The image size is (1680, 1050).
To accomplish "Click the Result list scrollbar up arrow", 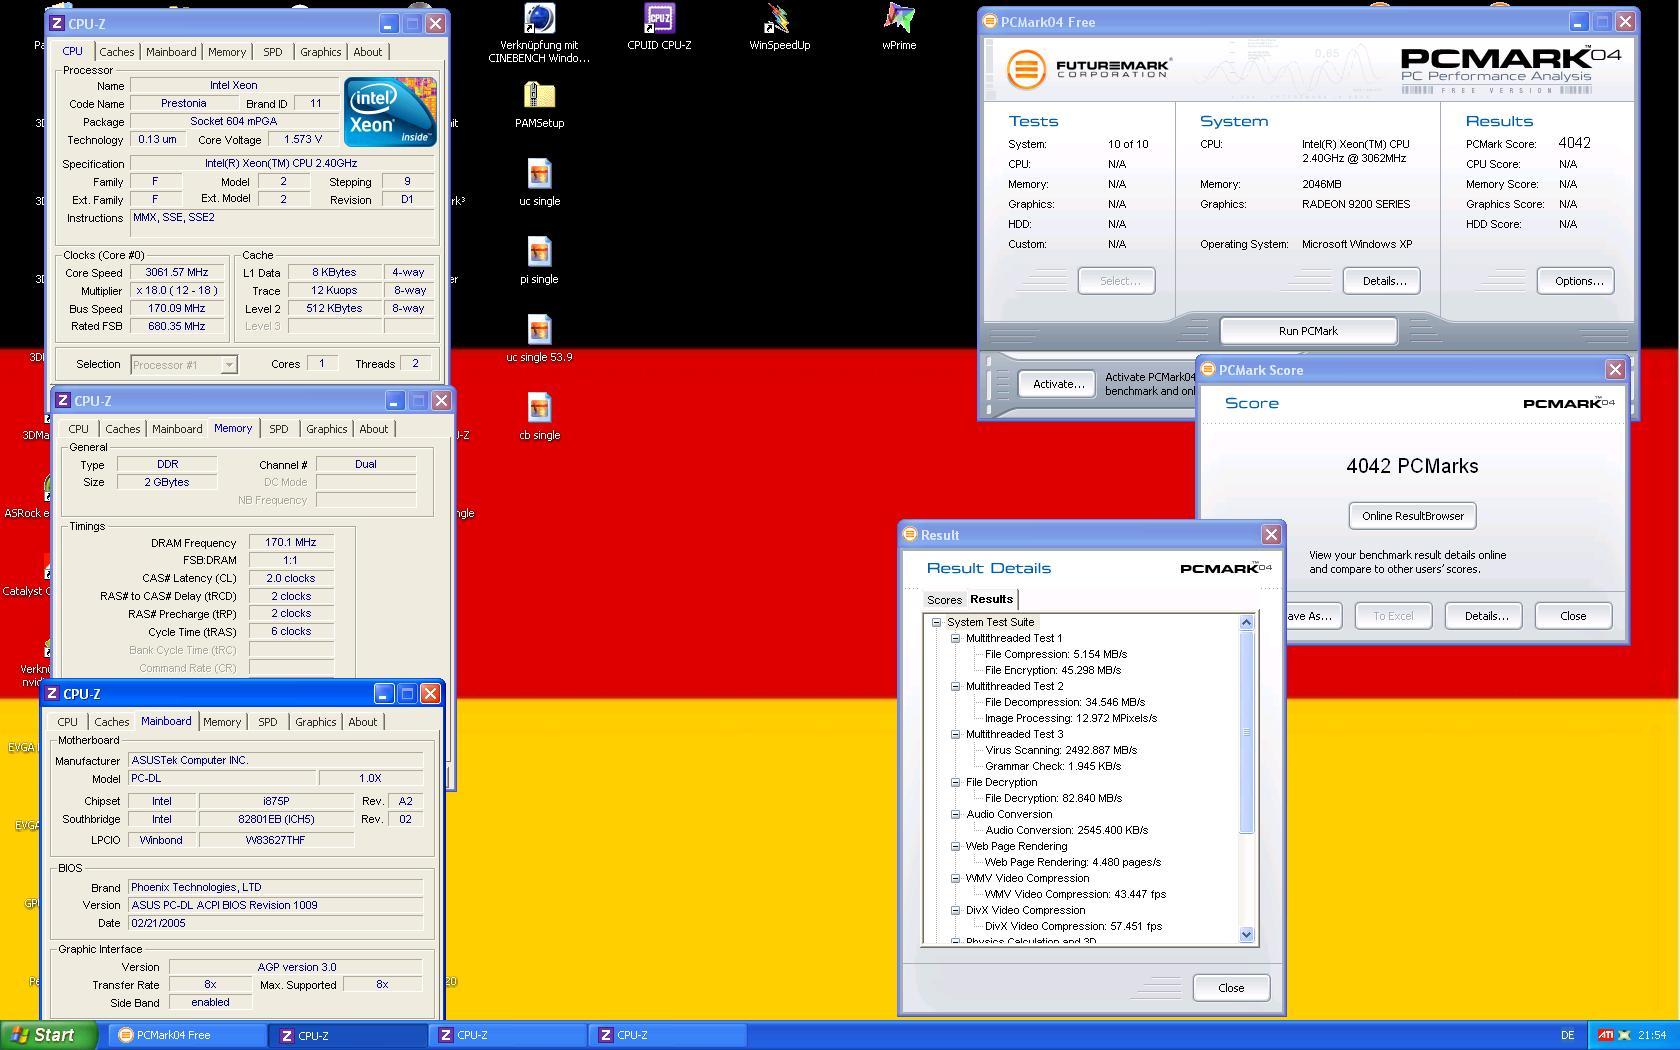I will coord(1246,622).
